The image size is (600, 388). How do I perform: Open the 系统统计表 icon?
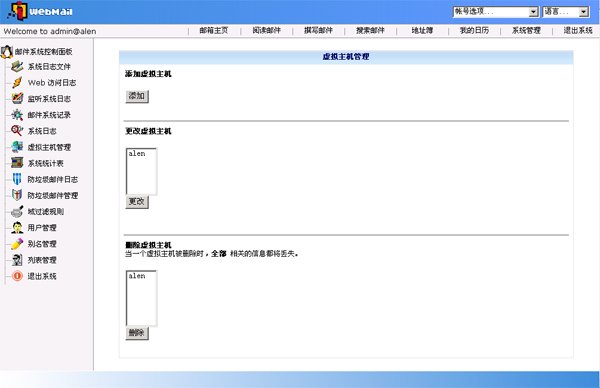coord(17,163)
